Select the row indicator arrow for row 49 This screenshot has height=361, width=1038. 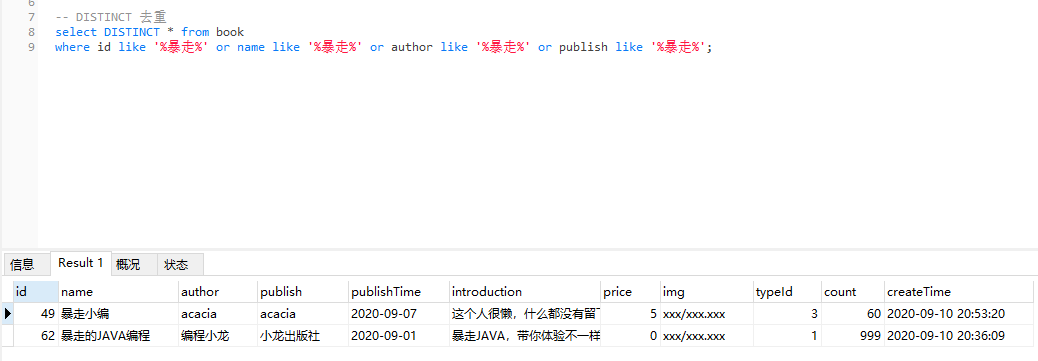(x=8, y=313)
